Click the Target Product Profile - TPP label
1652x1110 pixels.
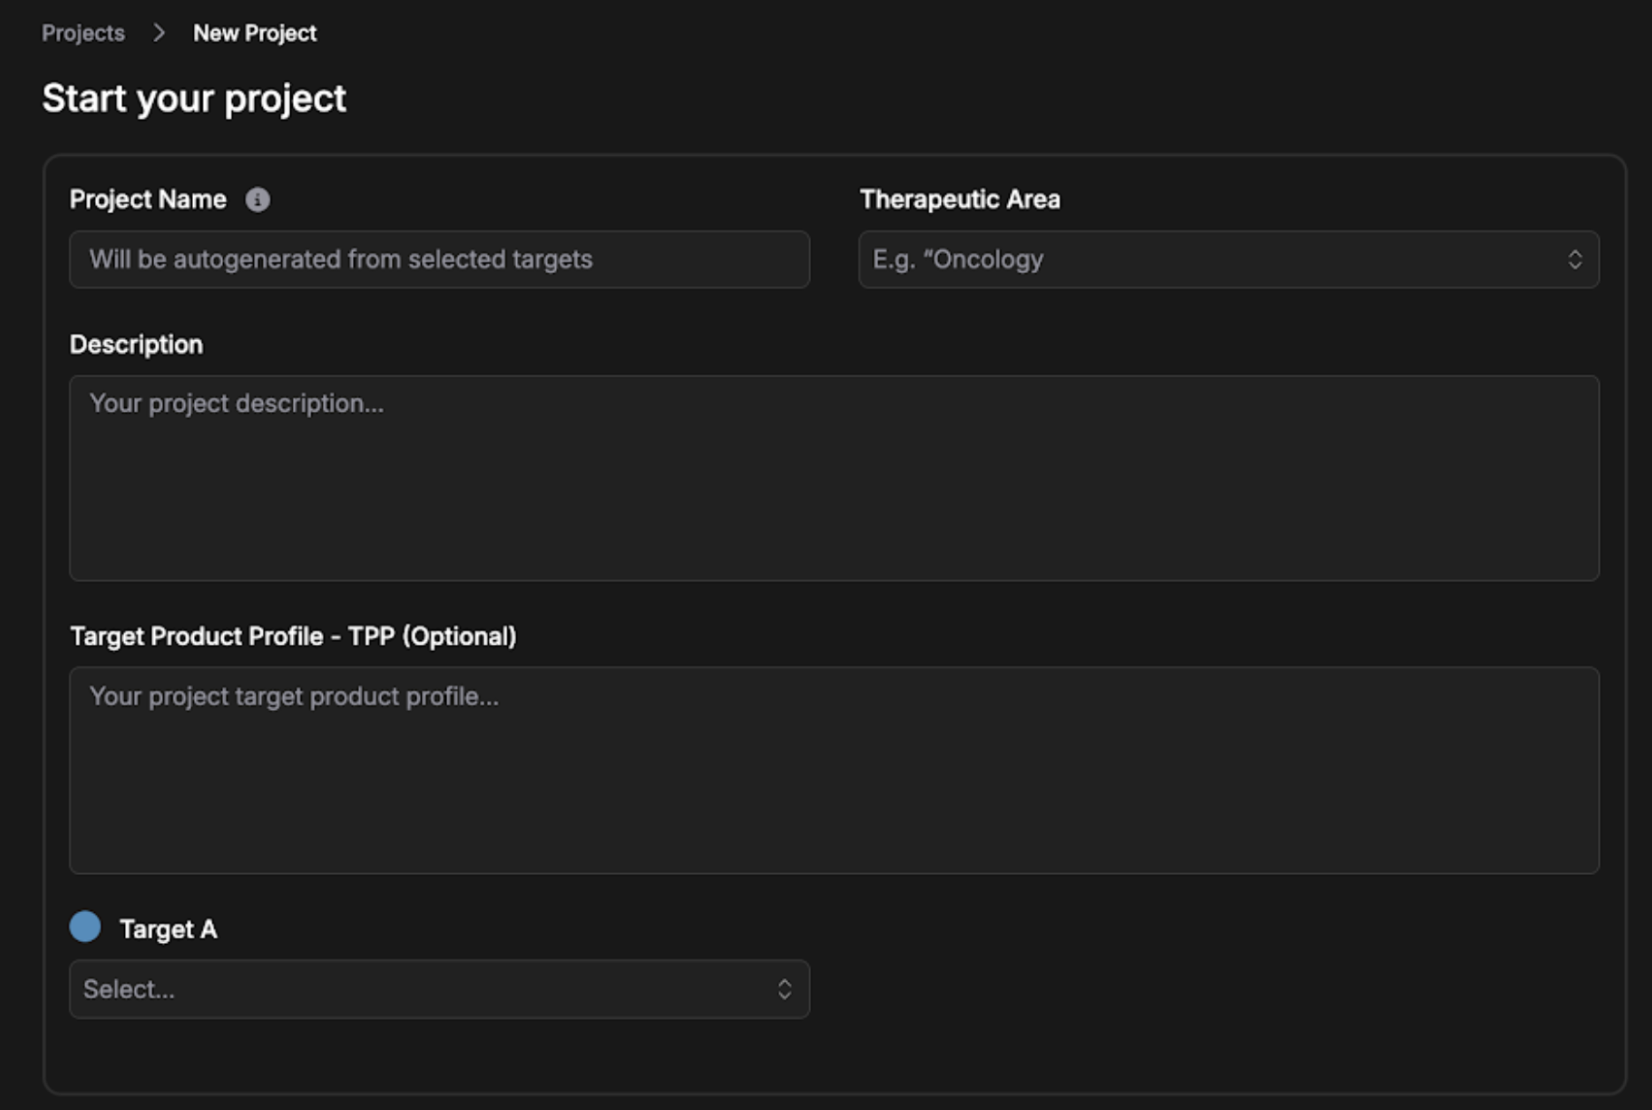(293, 637)
